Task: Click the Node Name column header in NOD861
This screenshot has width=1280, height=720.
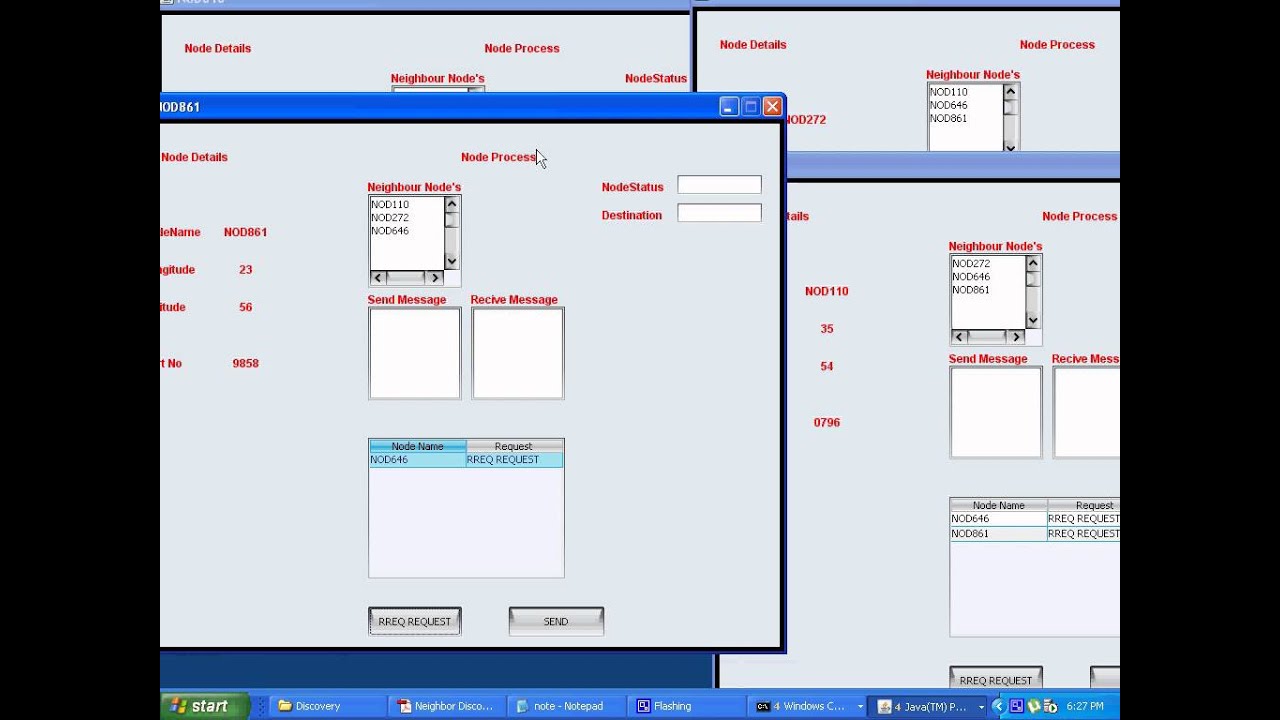Action: pos(417,446)
